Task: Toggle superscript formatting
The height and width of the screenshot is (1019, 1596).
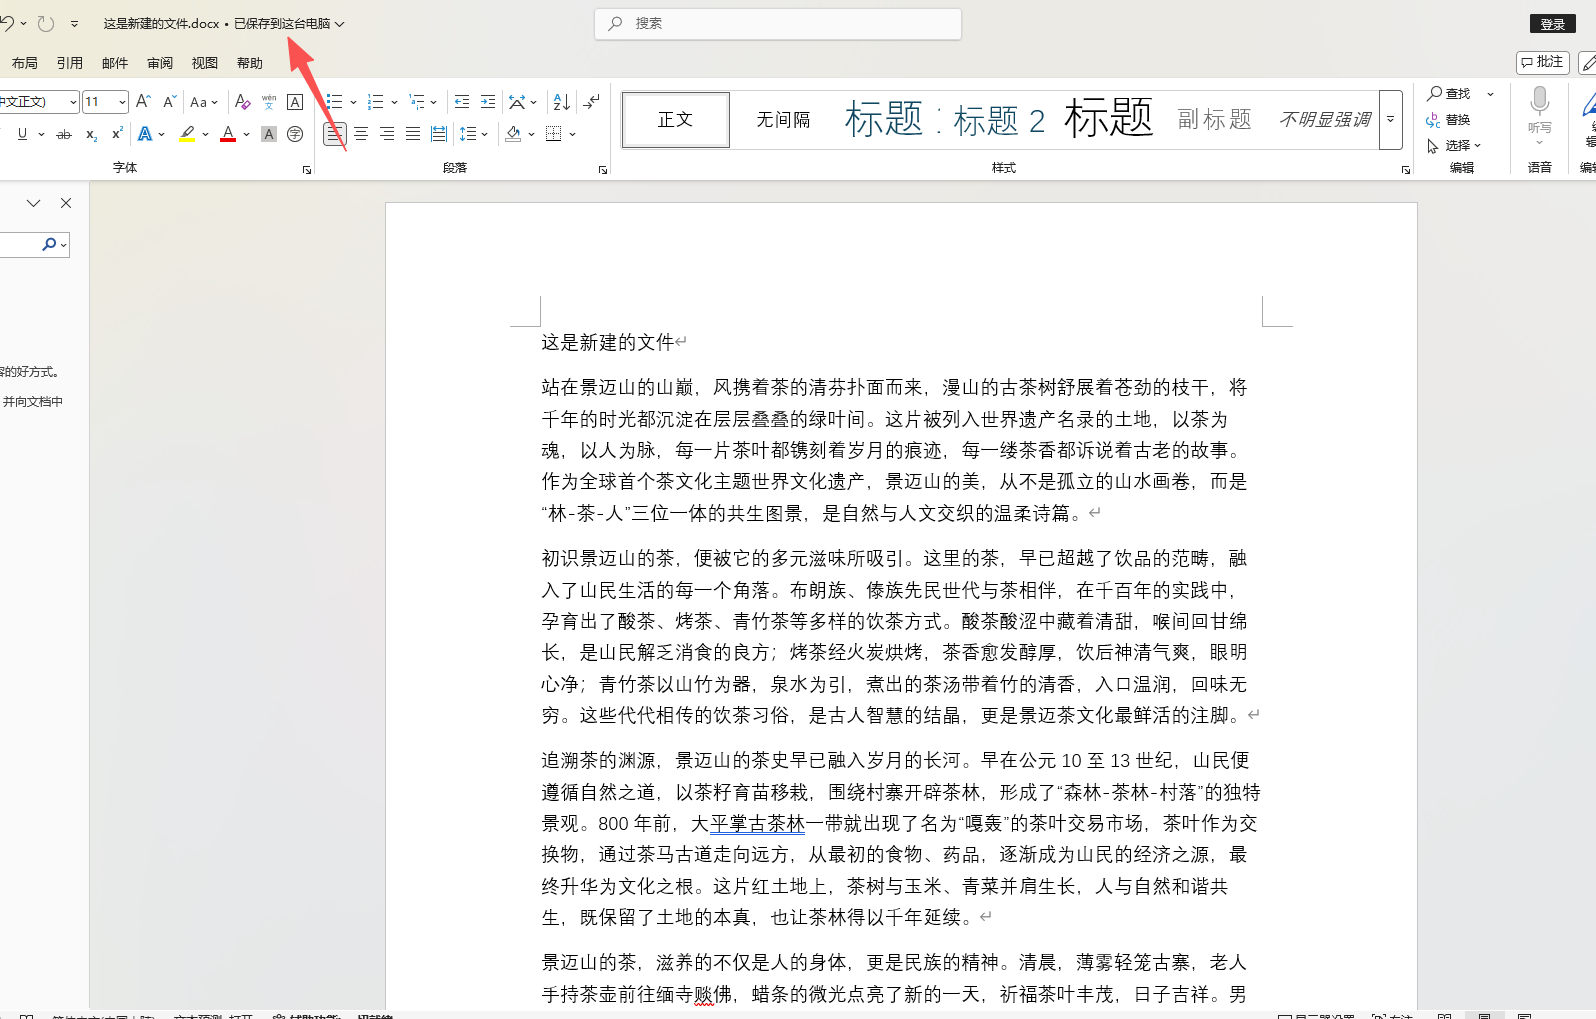Action: (x=117, y=133)
